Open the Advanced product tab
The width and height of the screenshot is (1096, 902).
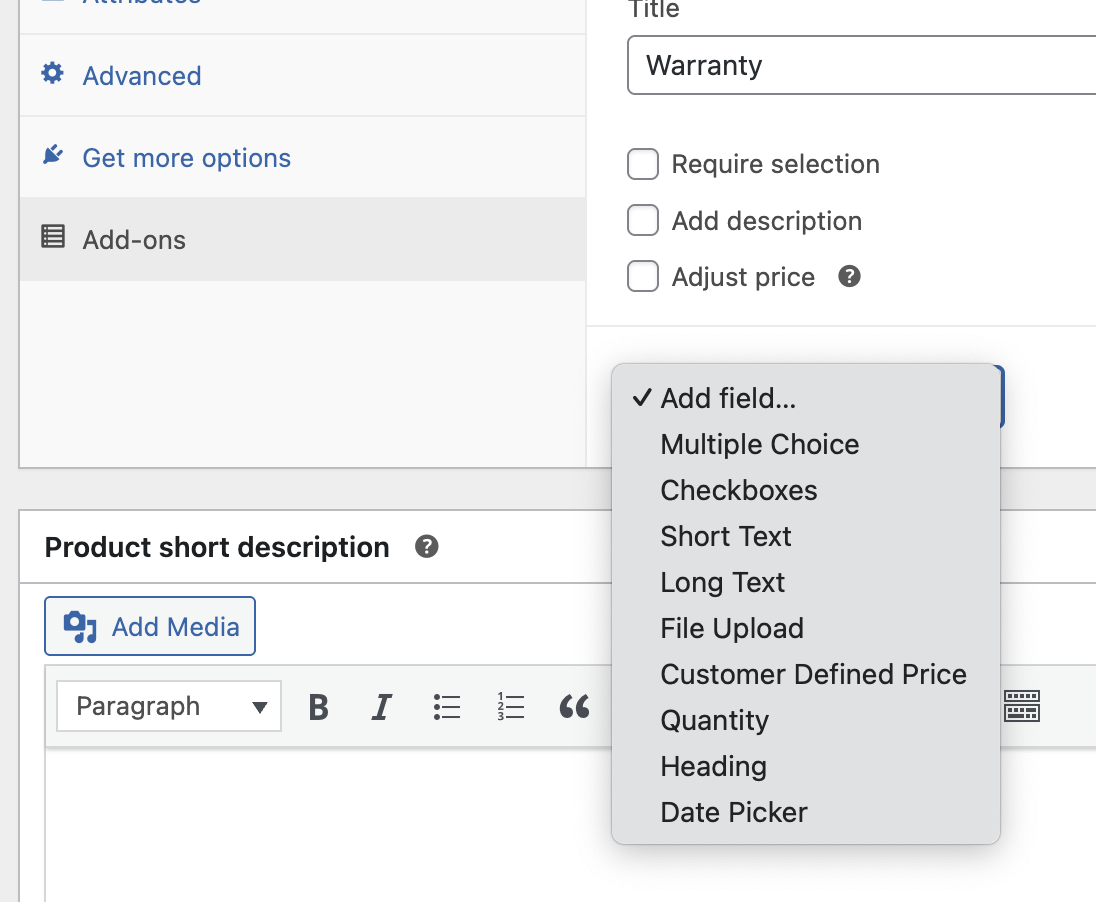(141, 76)
